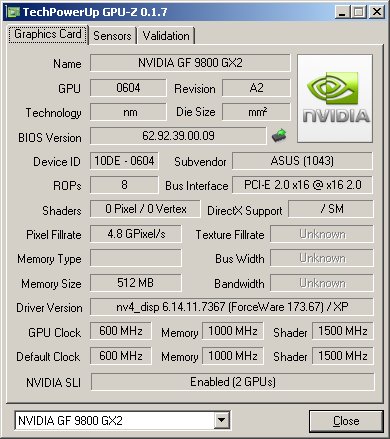Click Subvendor field ASUS (1043)
The image size is (390, 439).
click(x=302, y=161)
